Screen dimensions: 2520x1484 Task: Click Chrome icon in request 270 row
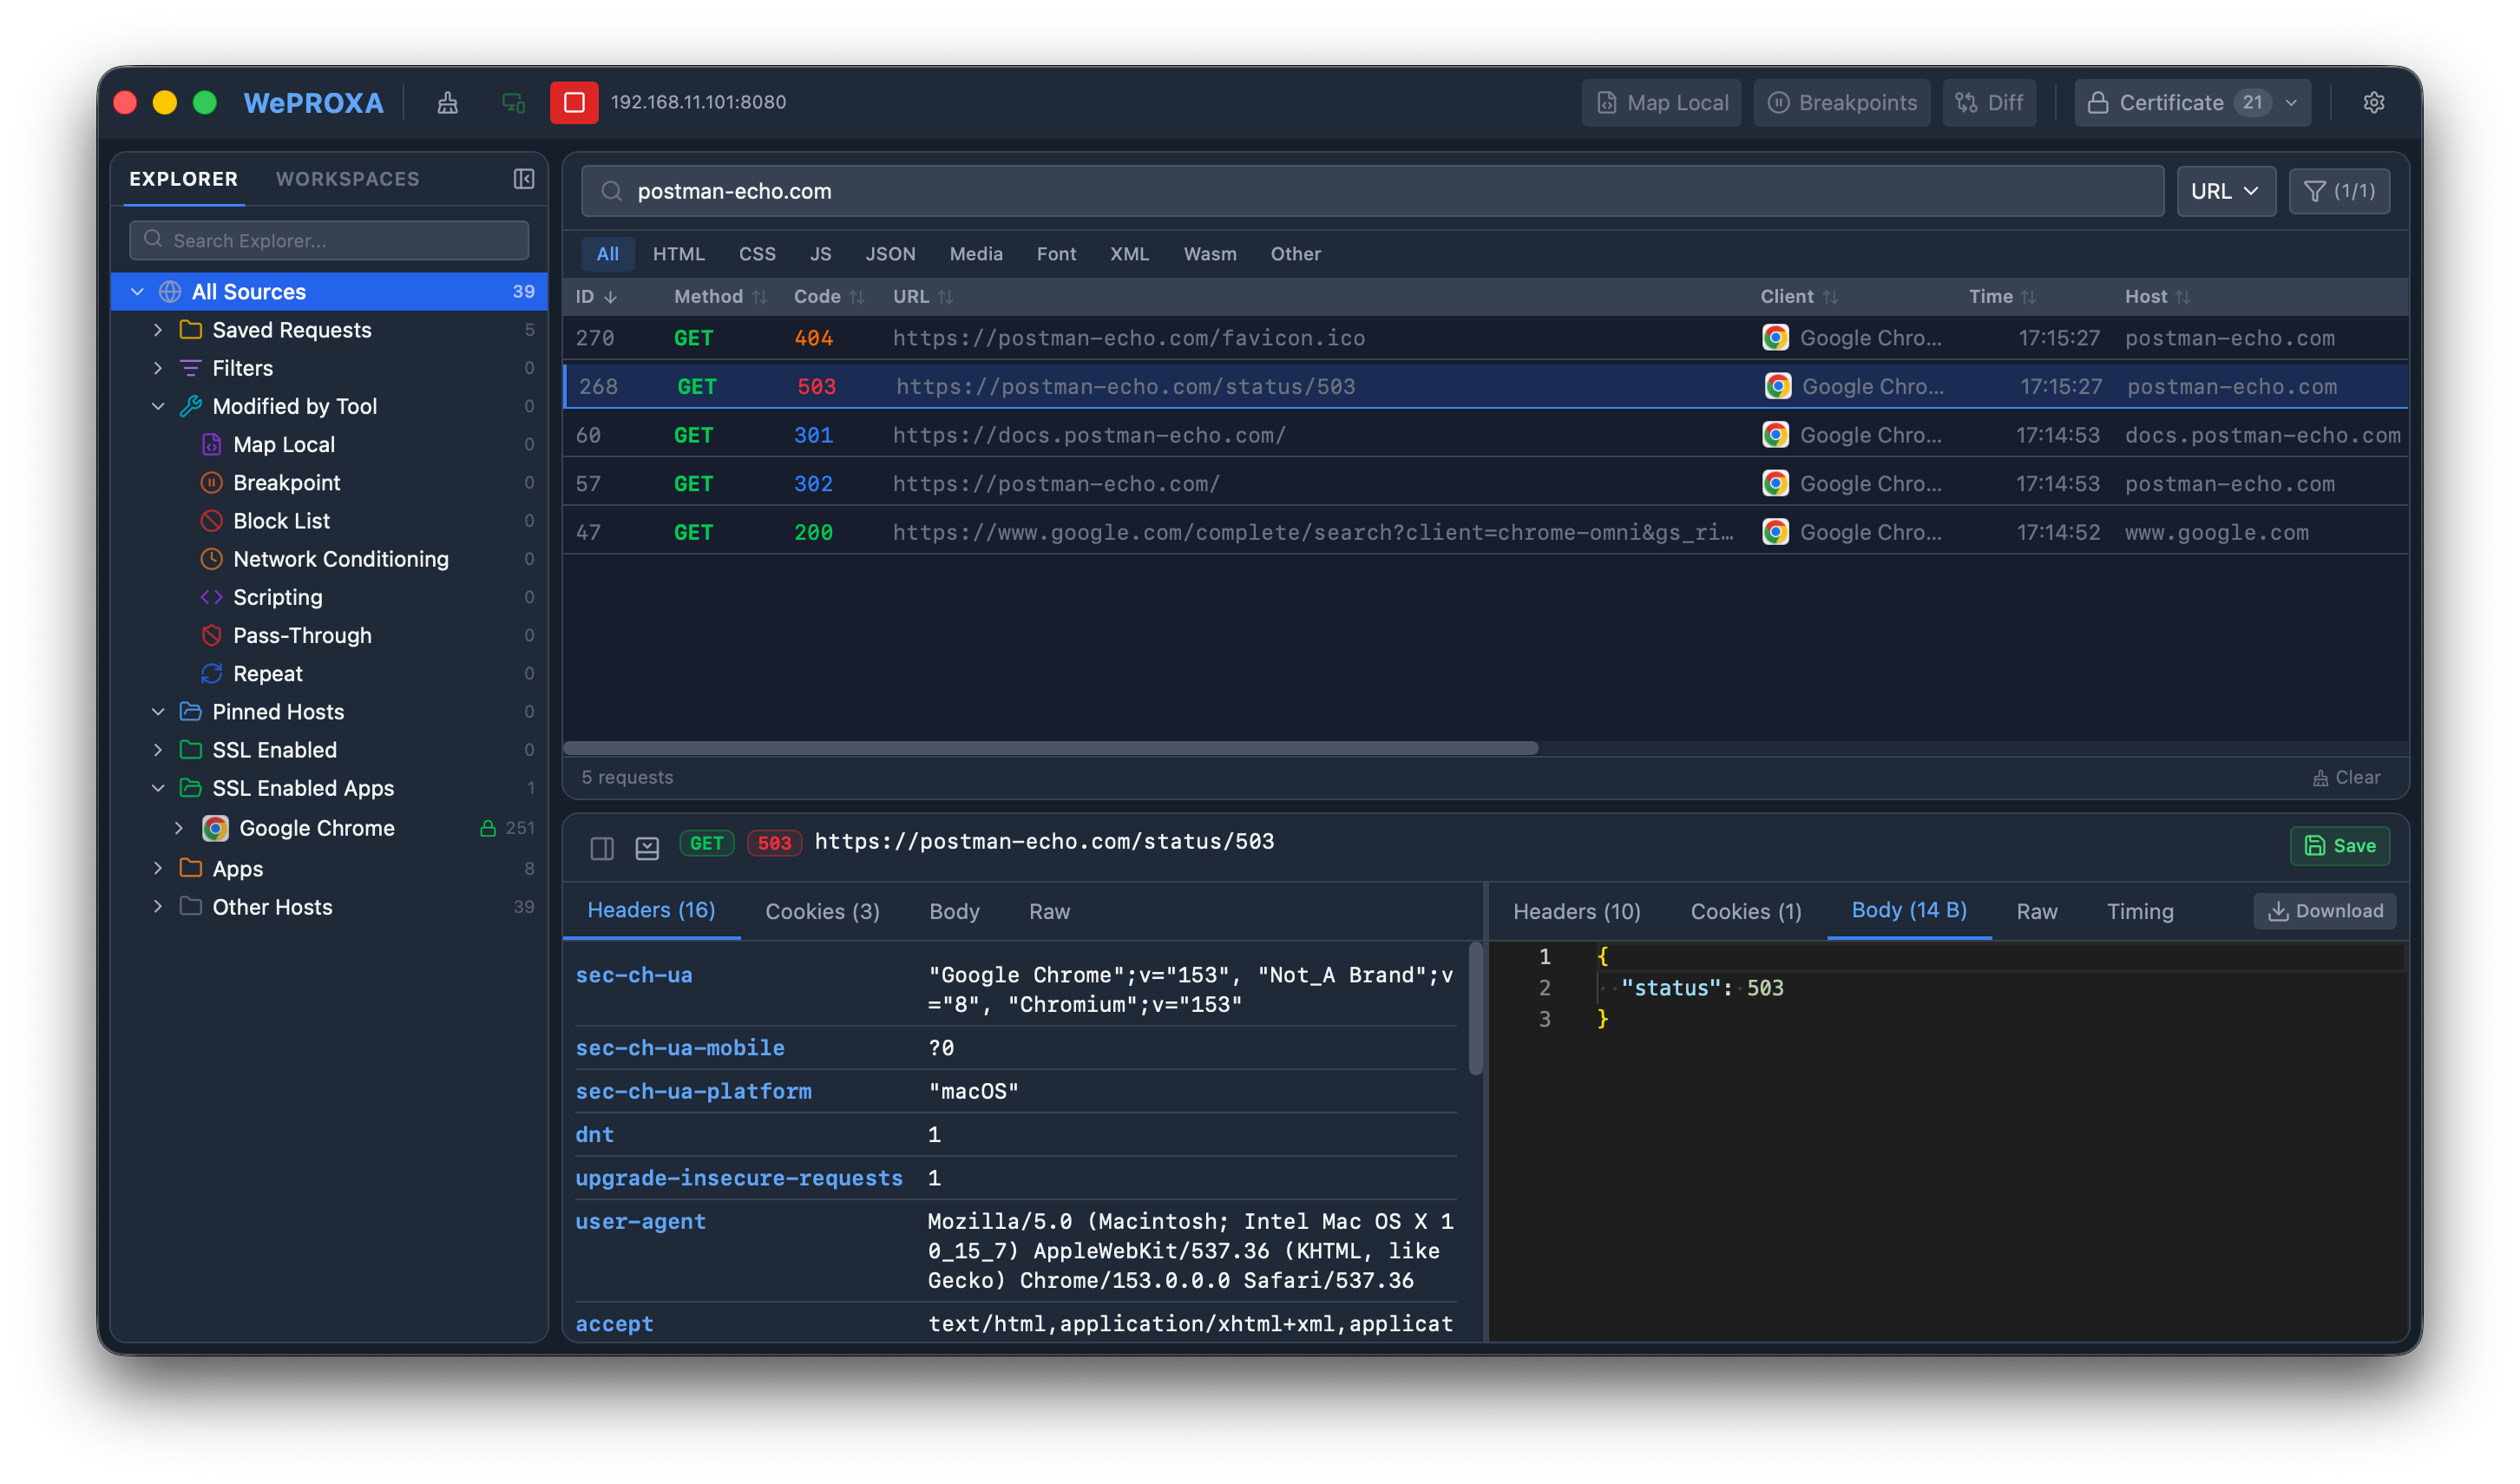coord(1775,338)
